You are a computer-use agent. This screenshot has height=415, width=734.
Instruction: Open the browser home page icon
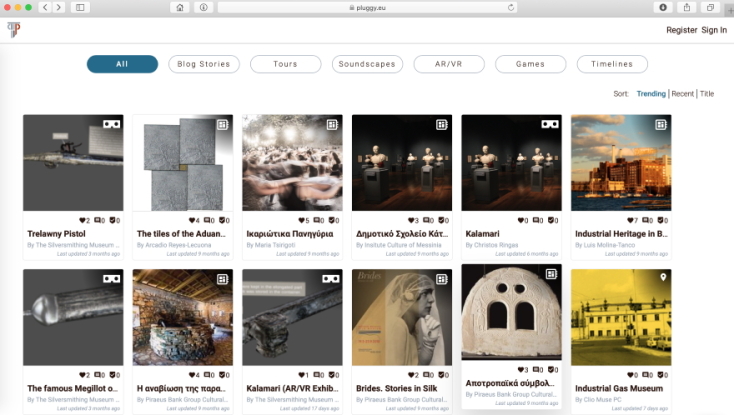coord(180,7)
